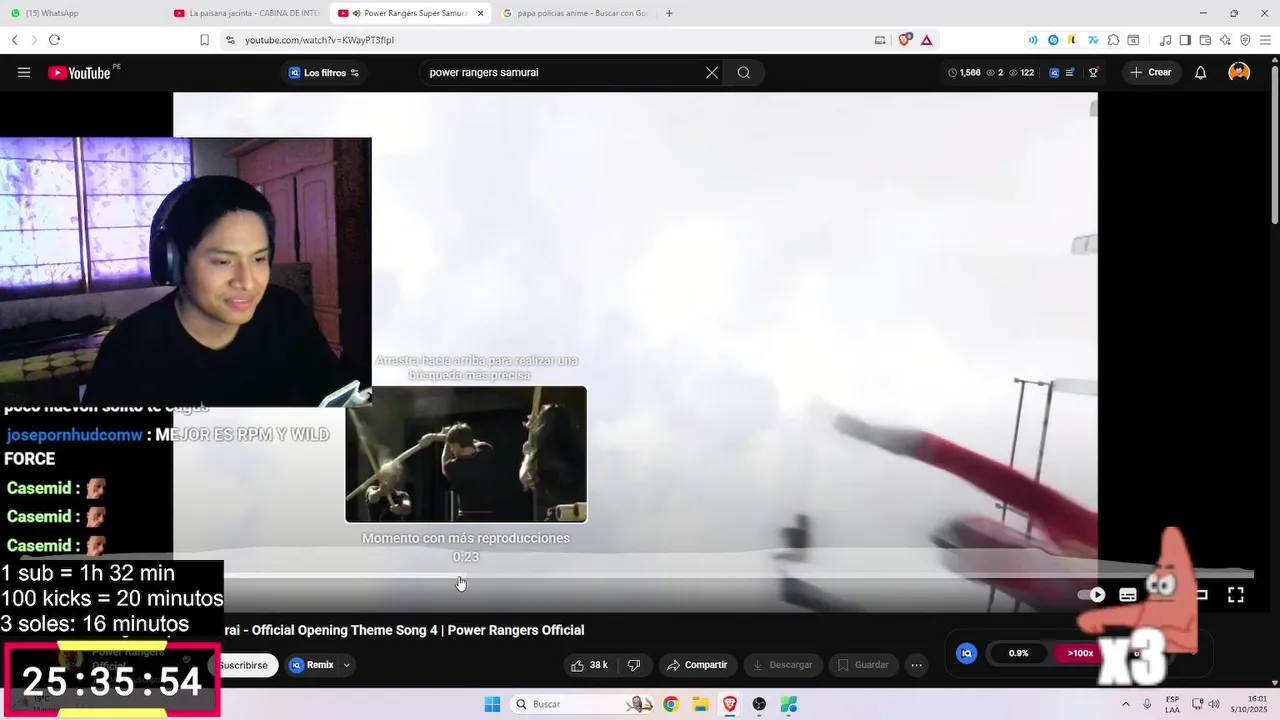This screenshot has height=720, width=1280.
Task: Switch to the WhatsApp tab
Action: pos(80,13)
